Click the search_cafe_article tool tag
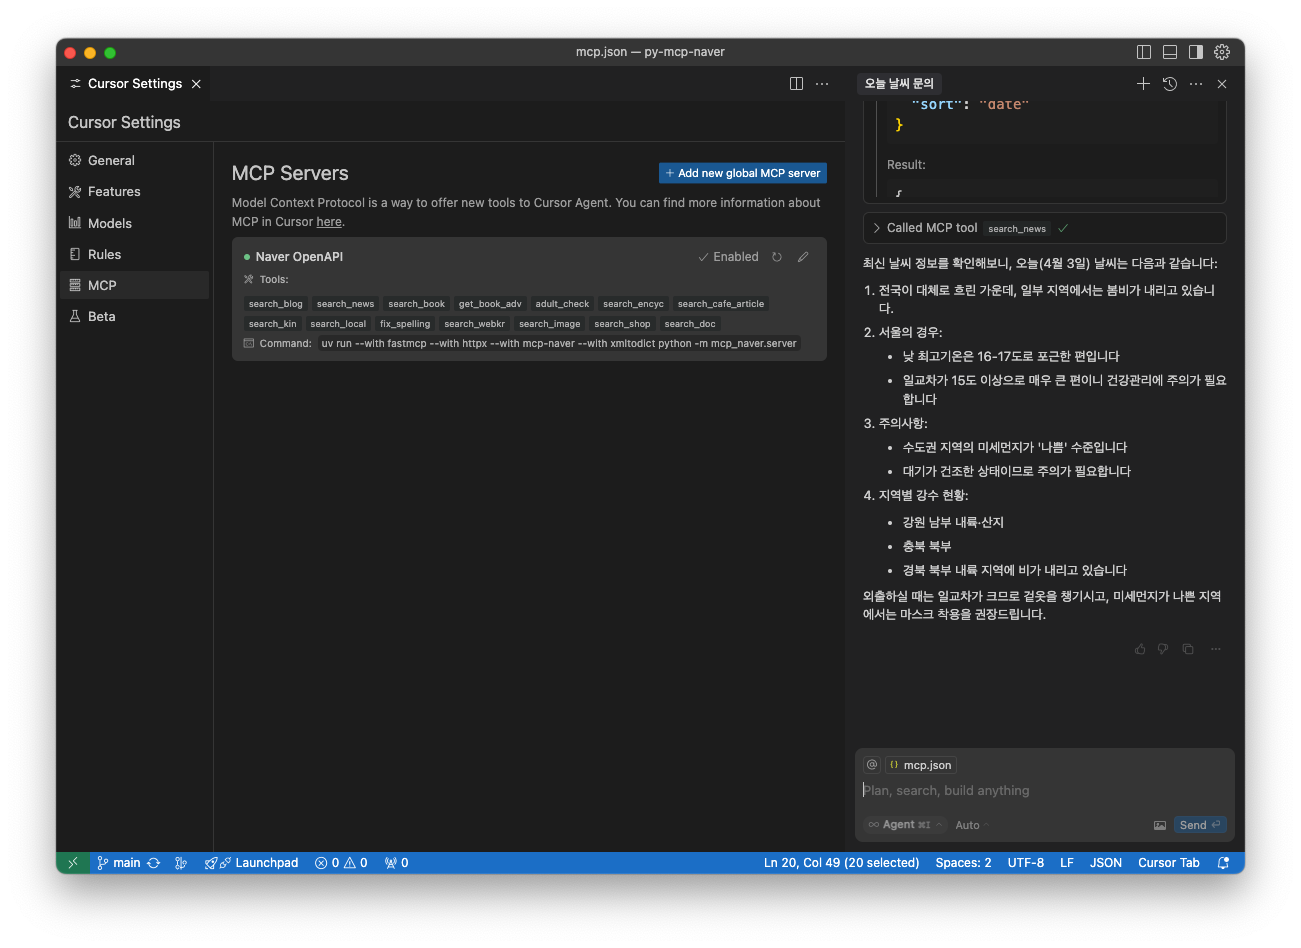The width and height of the screenshot is (1301, 948). [721, 304]
